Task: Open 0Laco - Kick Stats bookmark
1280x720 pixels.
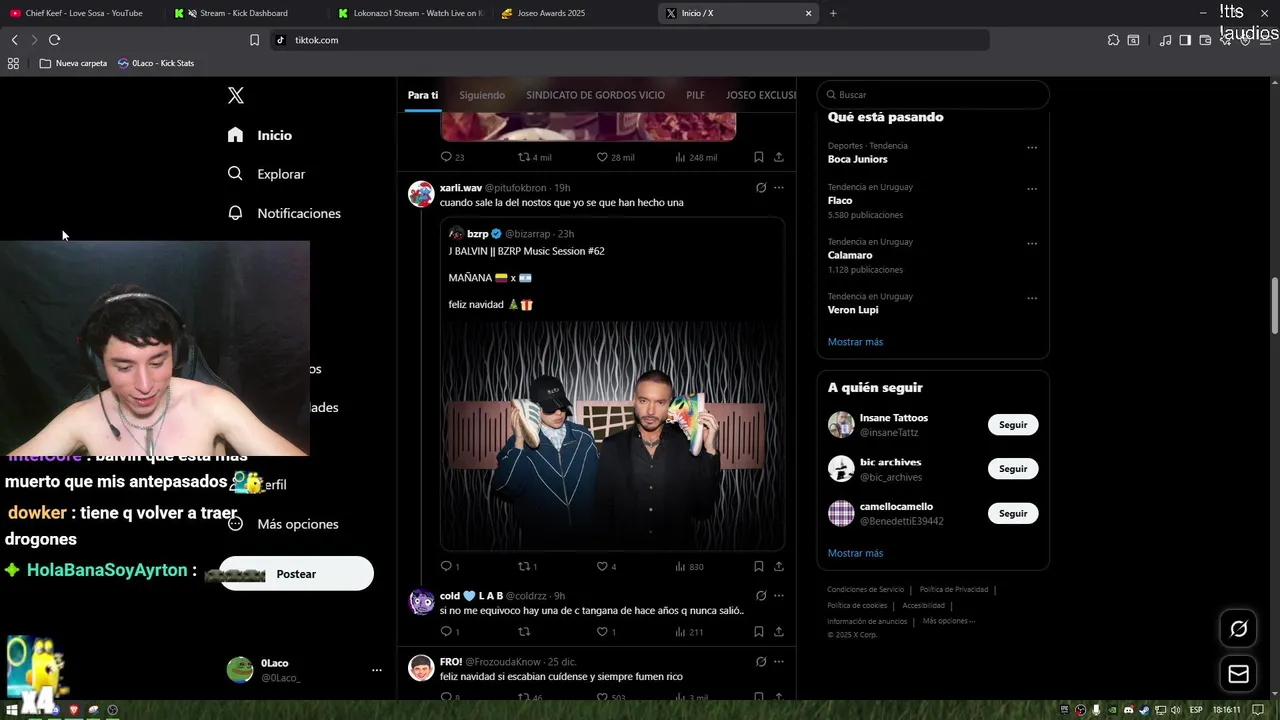Action: (x=156, y=63)
